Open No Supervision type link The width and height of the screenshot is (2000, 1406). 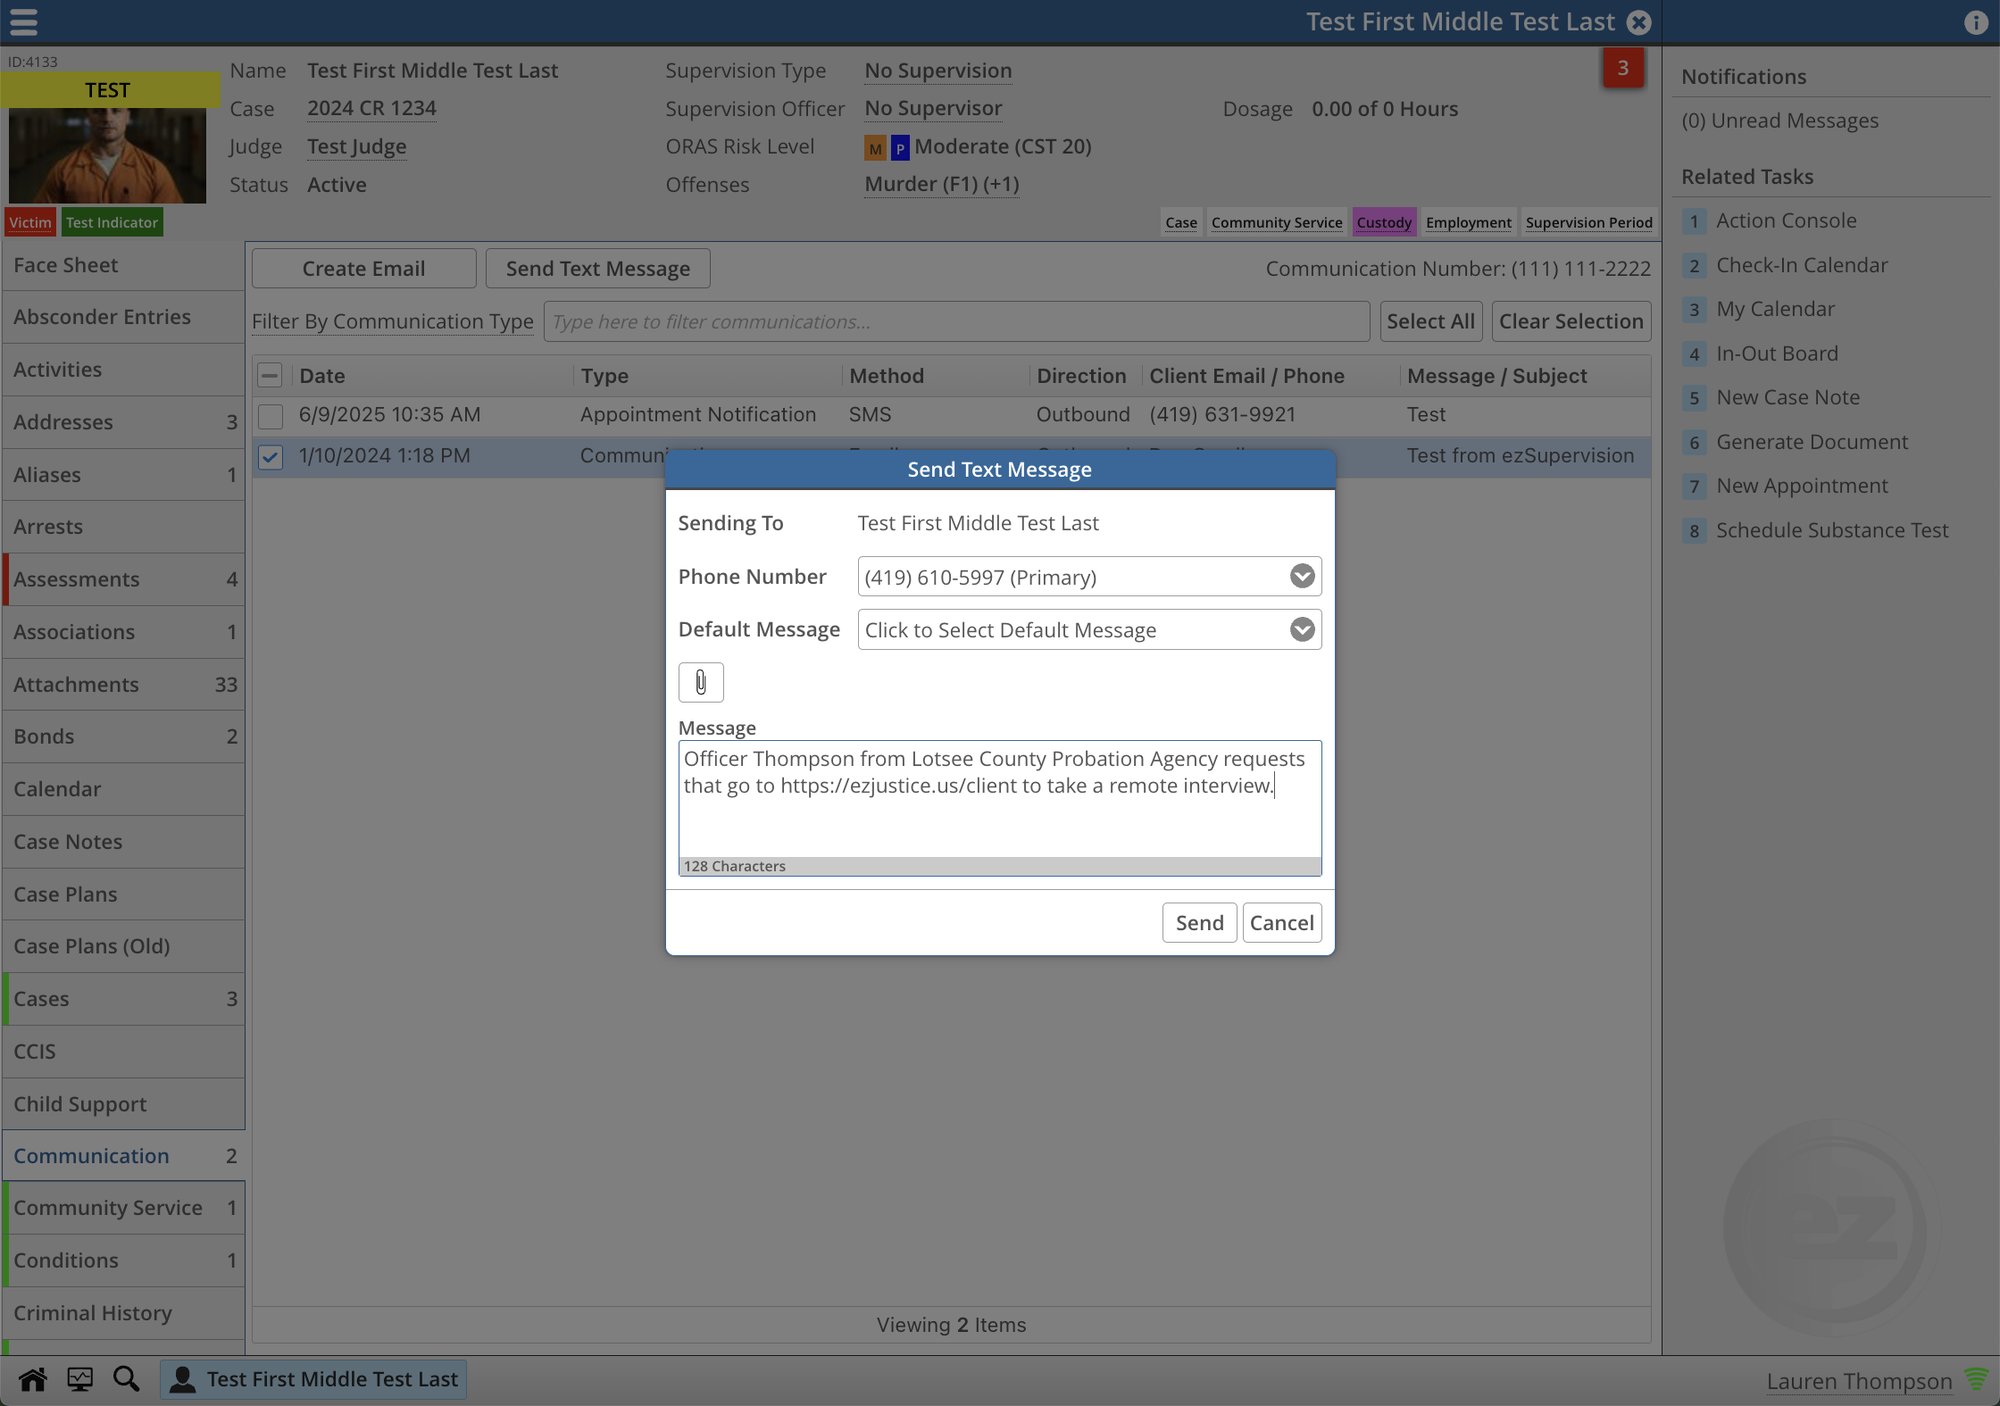(x=938, y=71)
